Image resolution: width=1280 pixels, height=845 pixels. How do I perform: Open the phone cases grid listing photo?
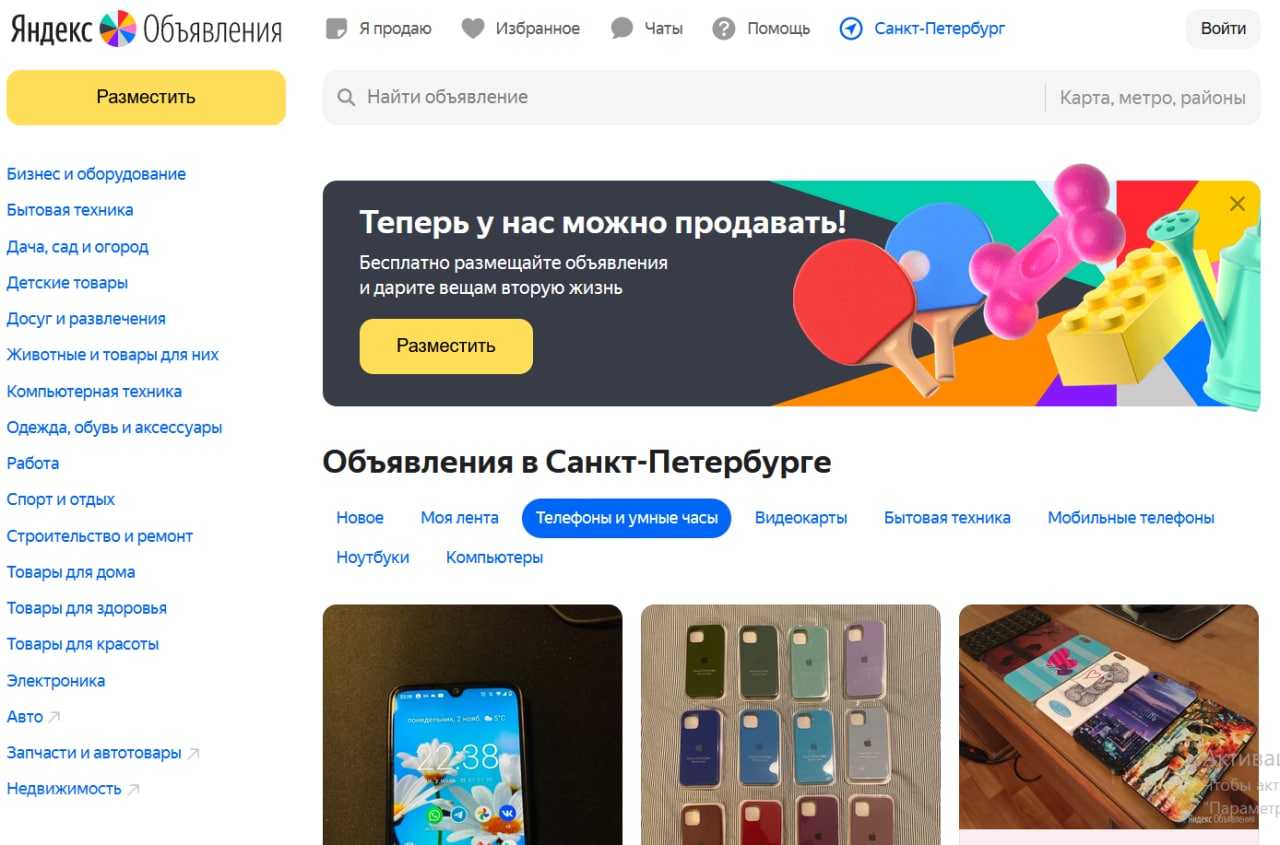tap(791, 725)
